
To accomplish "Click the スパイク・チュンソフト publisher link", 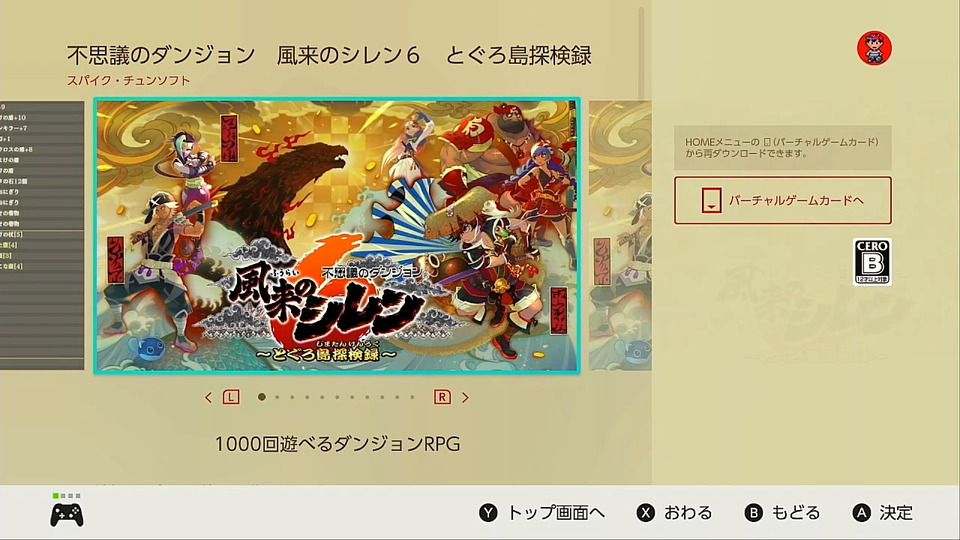I will (129, 80).
